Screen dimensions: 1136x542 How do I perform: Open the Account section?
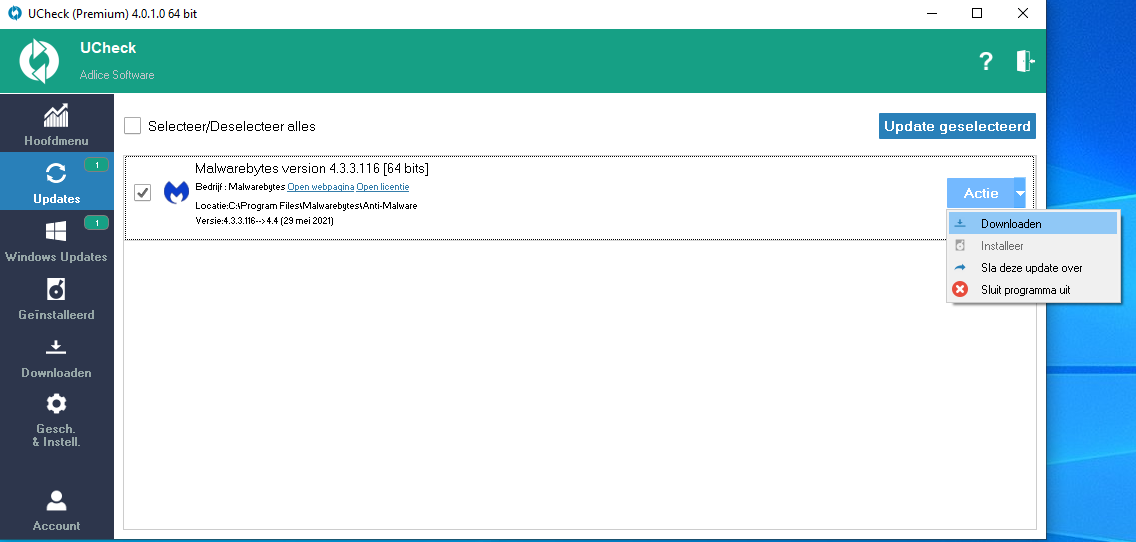click(x=57, y=510)
